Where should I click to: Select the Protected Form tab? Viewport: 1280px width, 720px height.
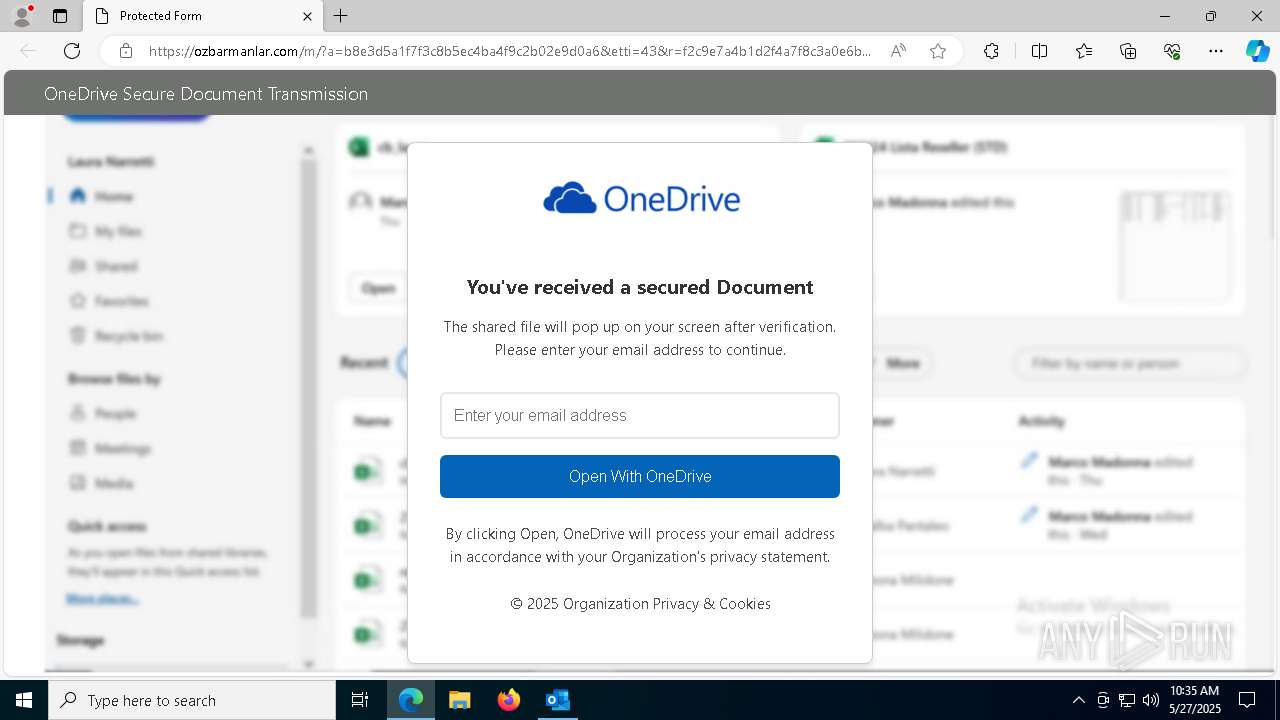pyautogui.click(x=203, y=16)
